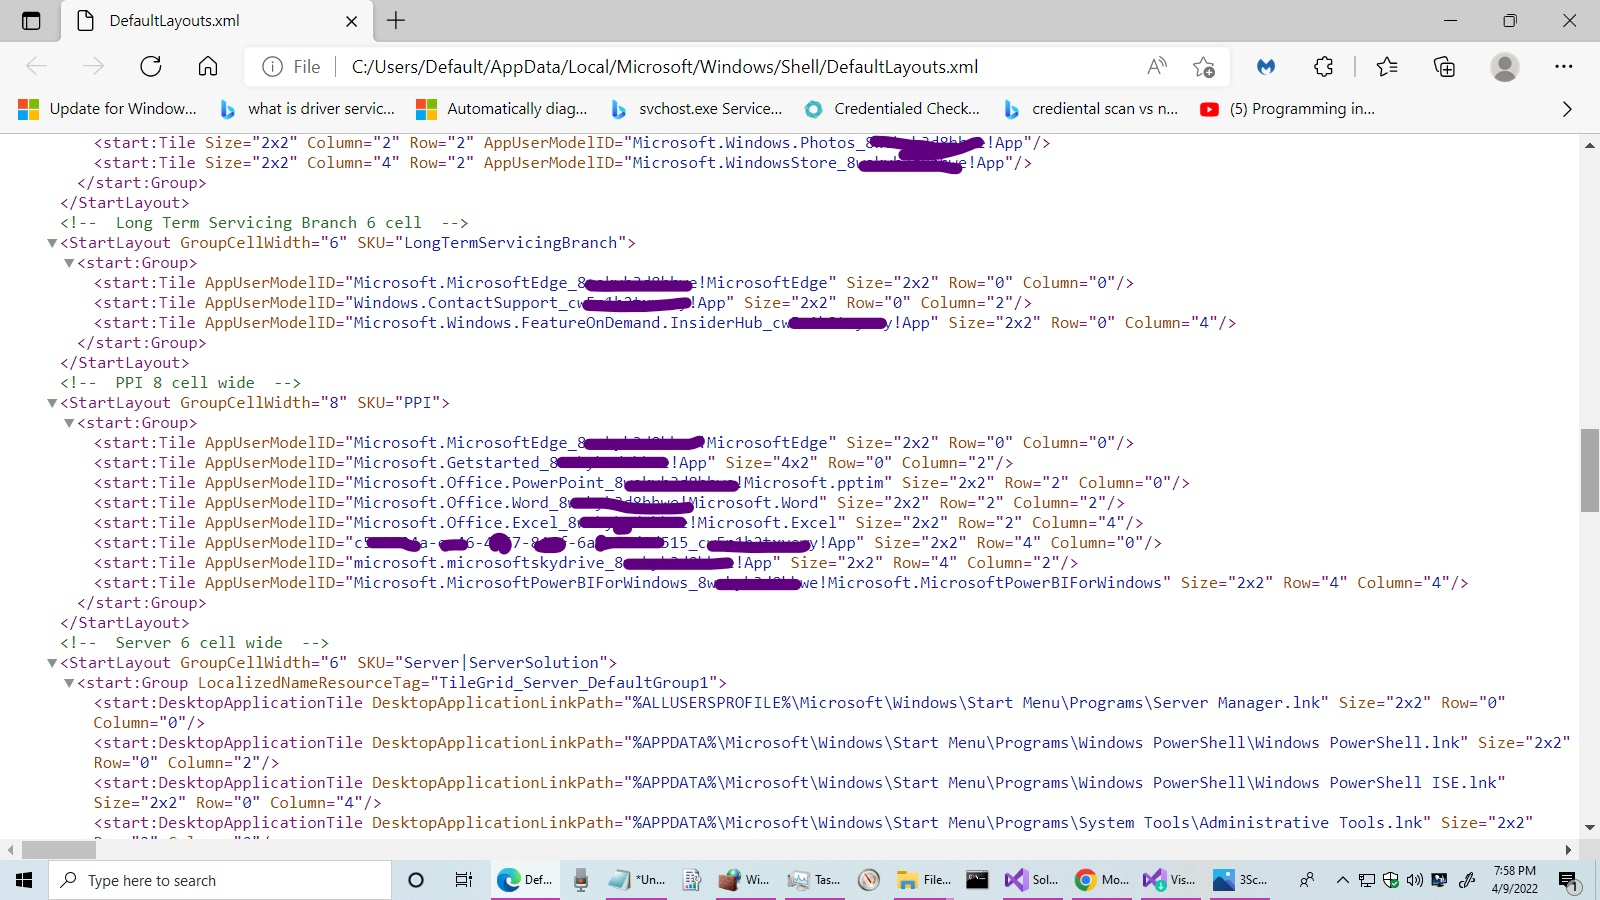Image resolution: width=1600 pixels, height=900 pixels.
Task: Click the scroll down arrow
Action: tap(1590, 827)
